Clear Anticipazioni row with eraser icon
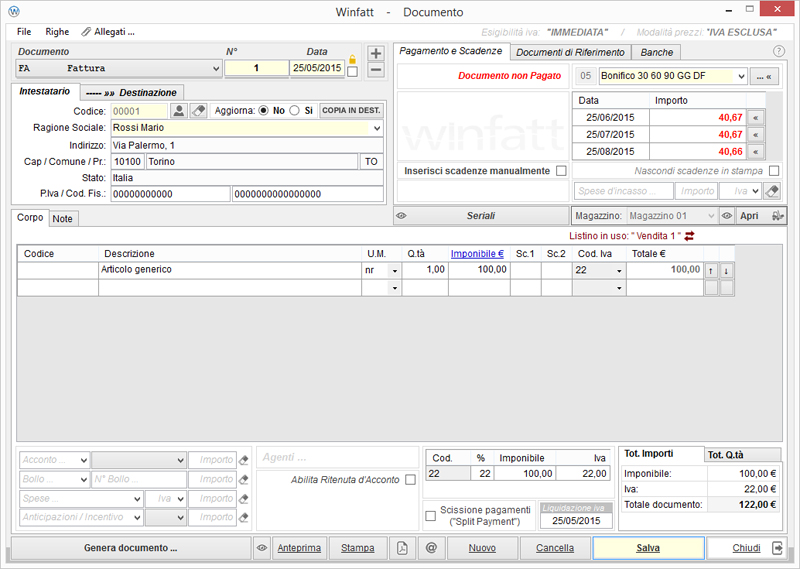 [x=244, y=517]
